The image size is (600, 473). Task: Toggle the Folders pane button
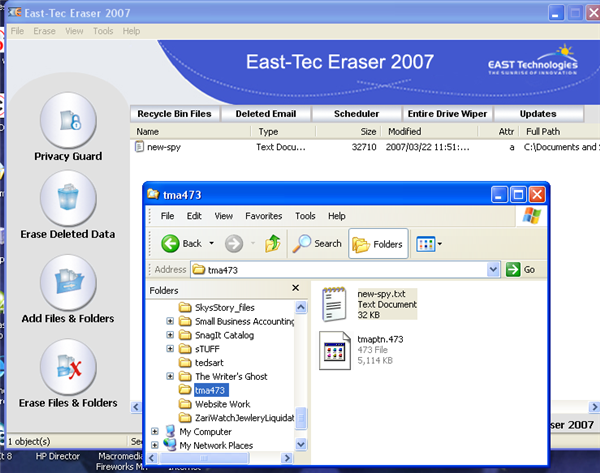pyautogui.click(x=378, y=243)
